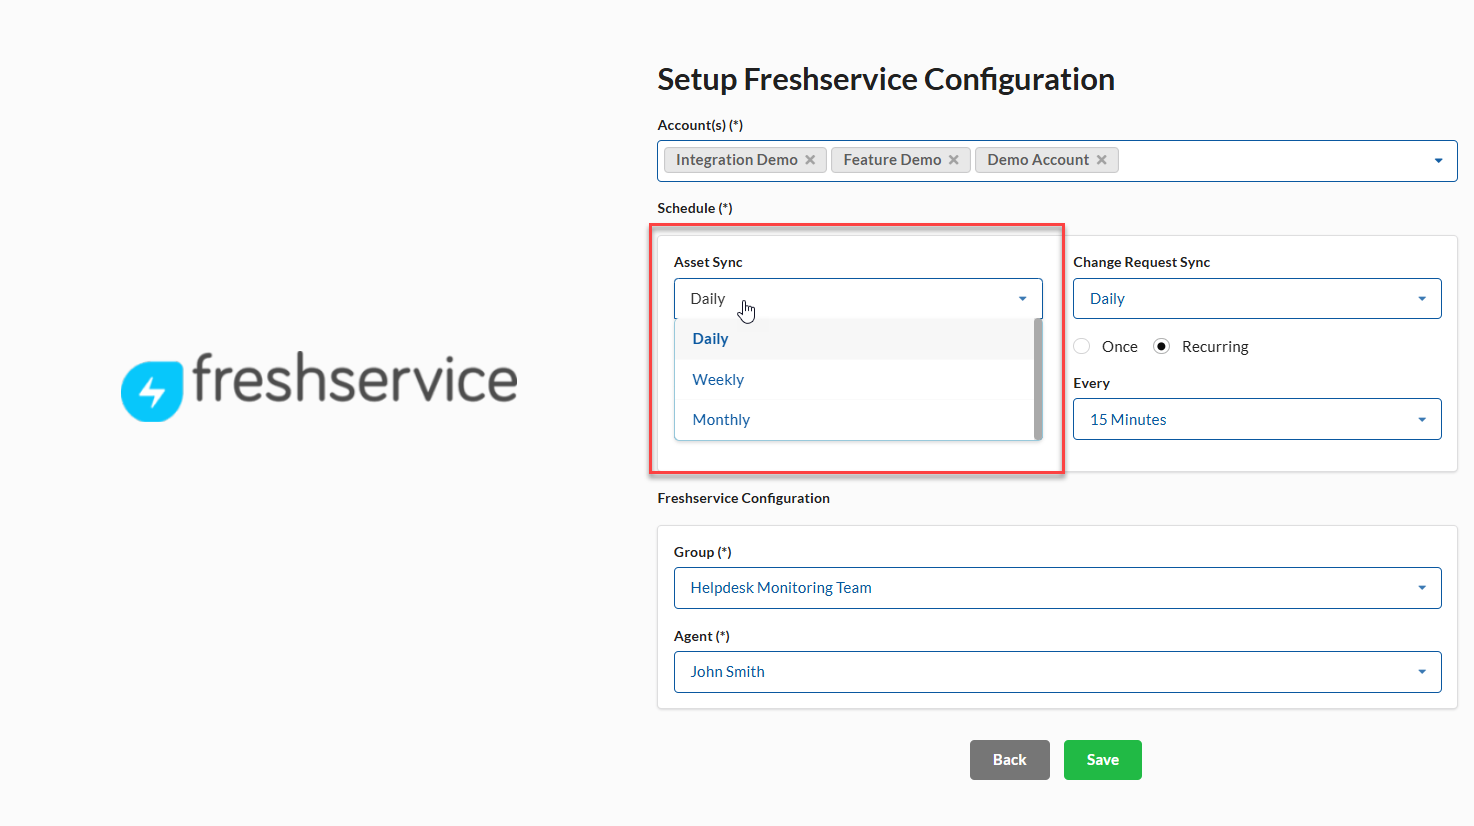This screenshot has height=826, width=1474.
Task: Click the Demo Account tag label
Action: tap(1038, 160)
